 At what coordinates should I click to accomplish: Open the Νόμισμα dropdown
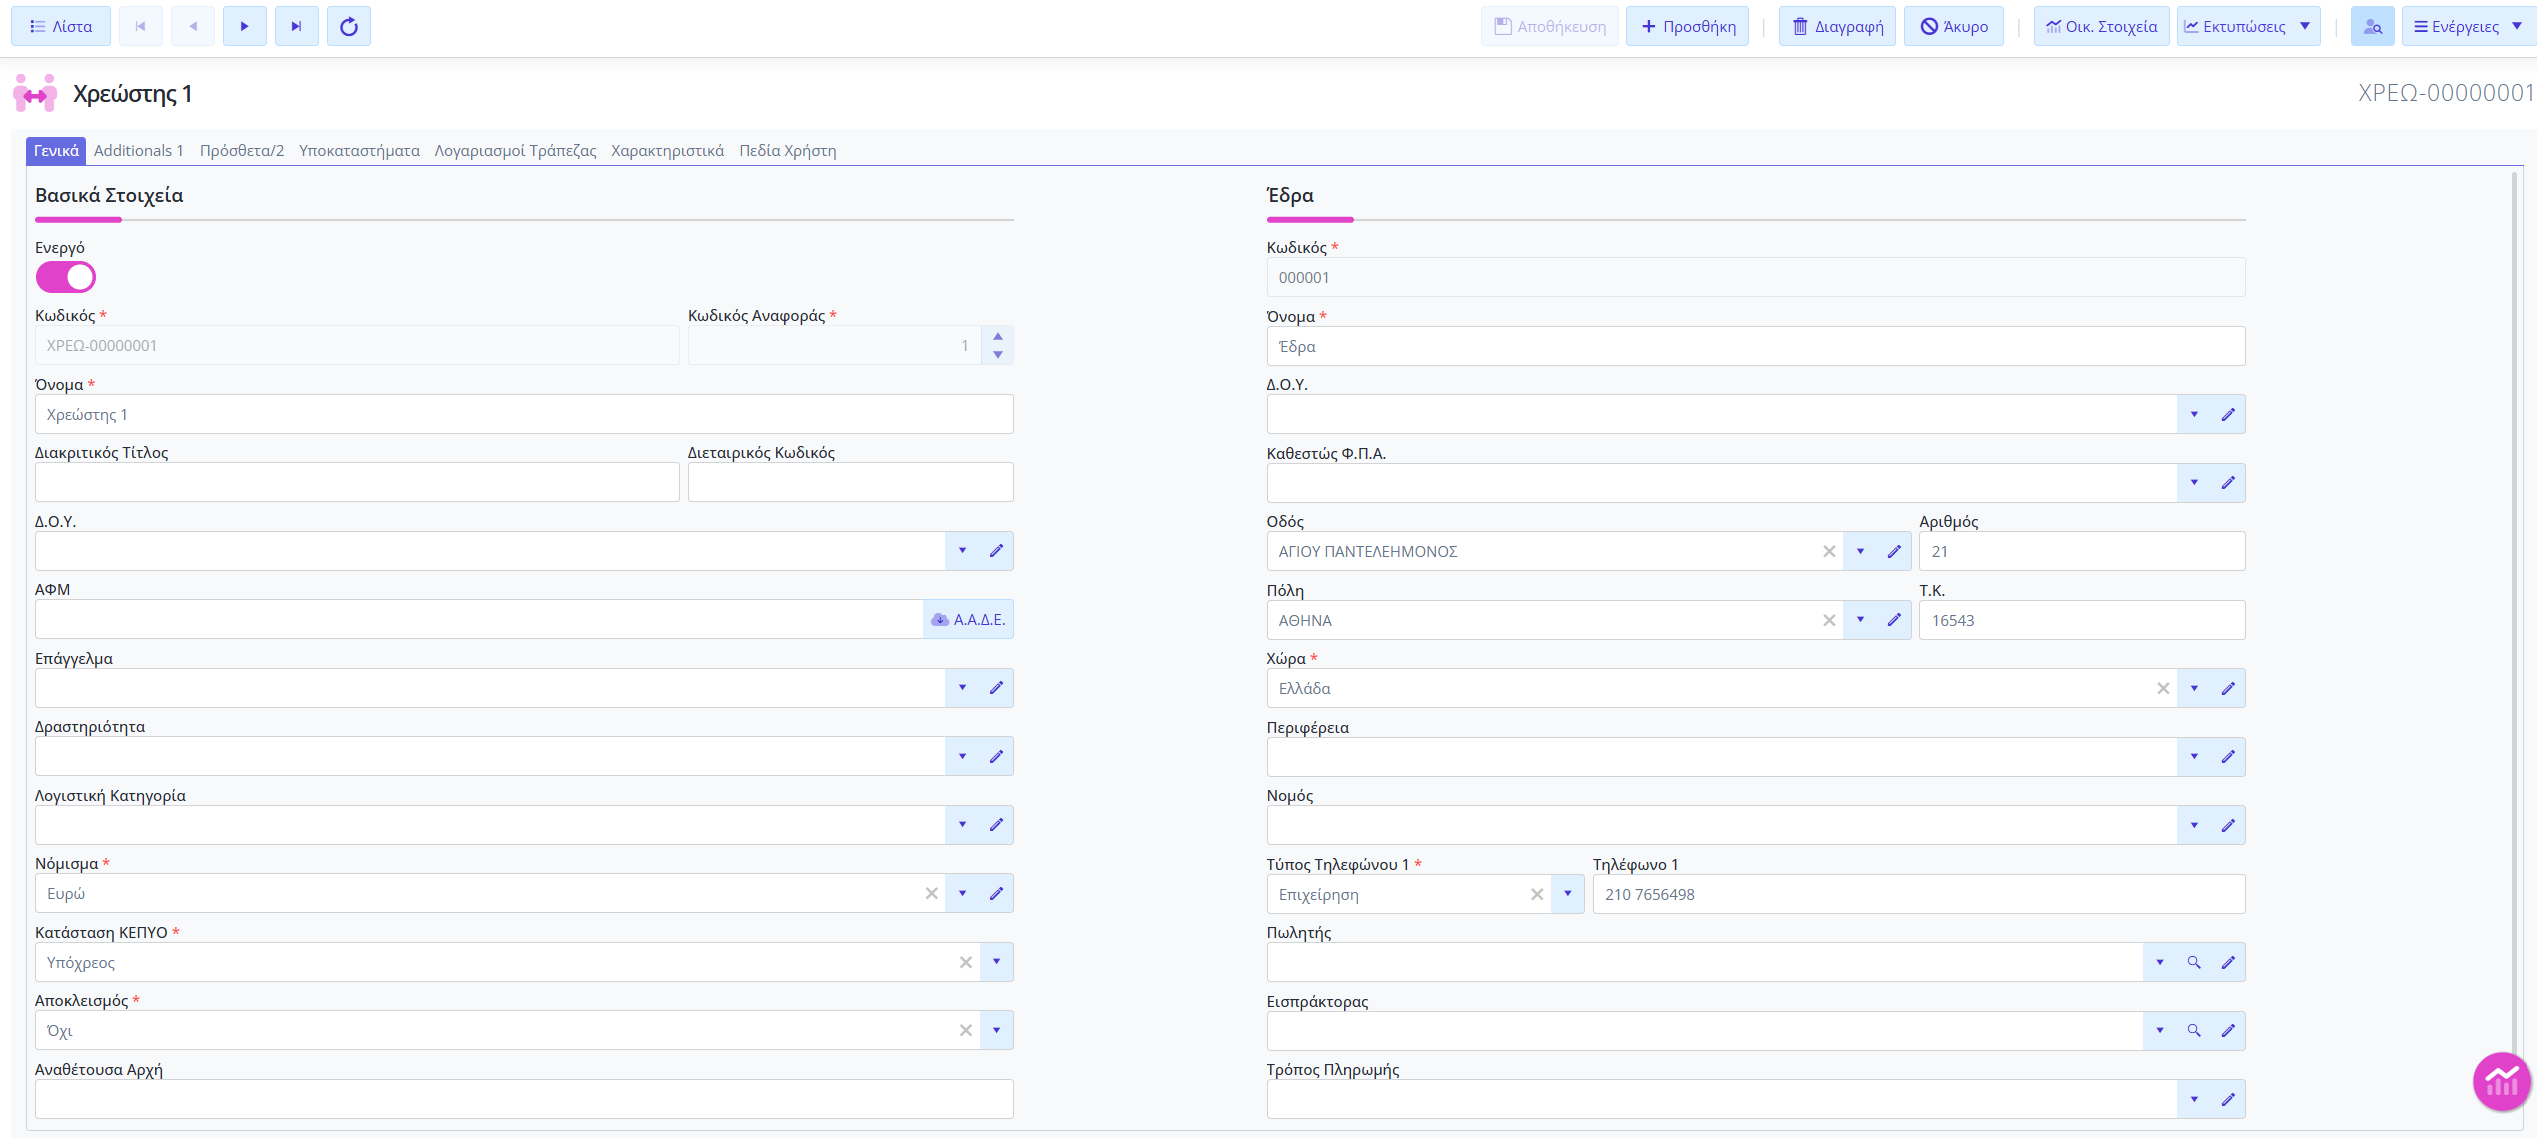point(962,893)
